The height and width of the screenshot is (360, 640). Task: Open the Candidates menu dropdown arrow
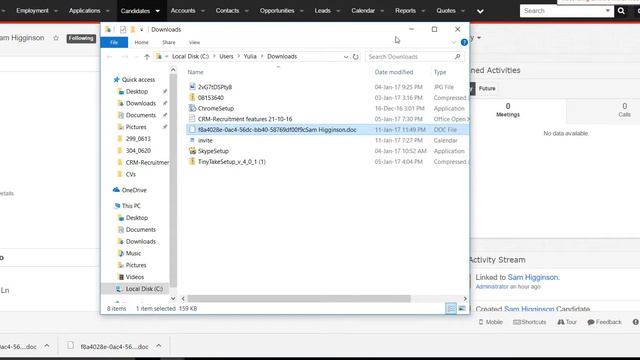tap(158, 11)
